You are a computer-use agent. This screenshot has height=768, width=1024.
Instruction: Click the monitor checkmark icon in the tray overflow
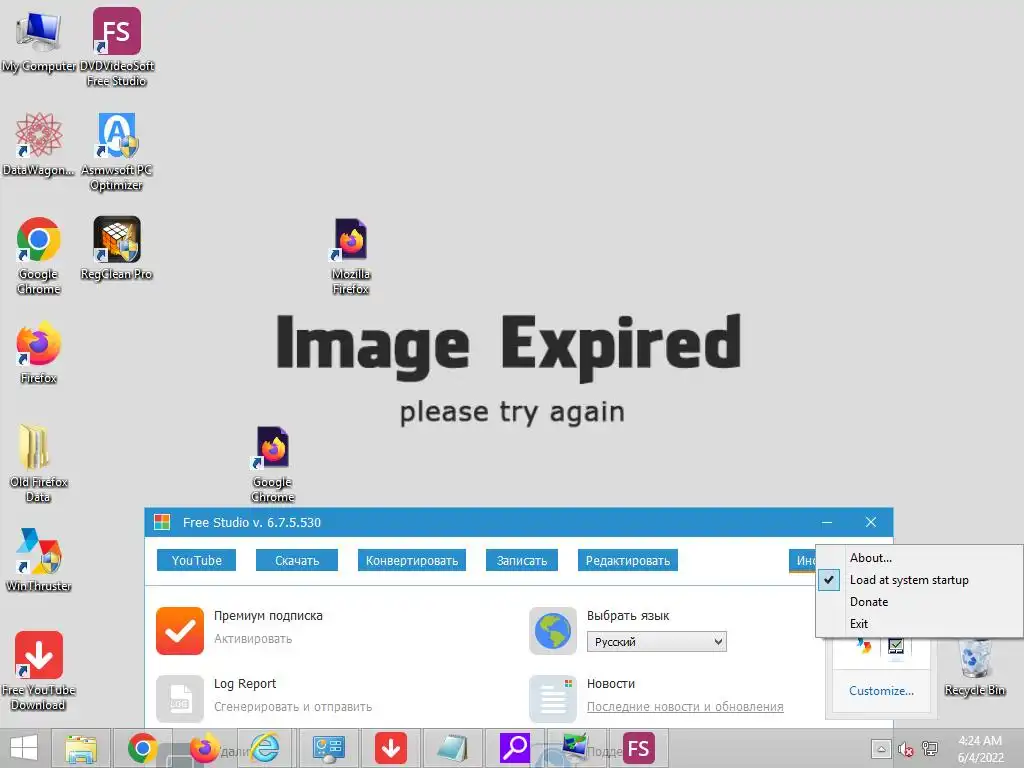coord(896,647)
